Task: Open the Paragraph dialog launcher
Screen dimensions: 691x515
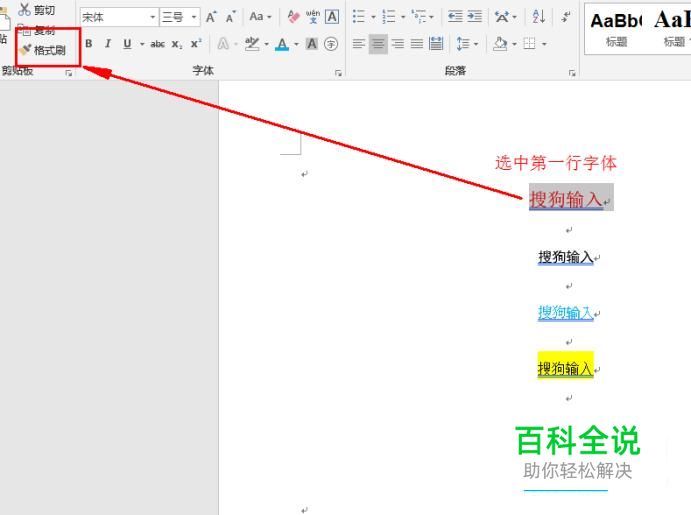Action: point(572,73)
